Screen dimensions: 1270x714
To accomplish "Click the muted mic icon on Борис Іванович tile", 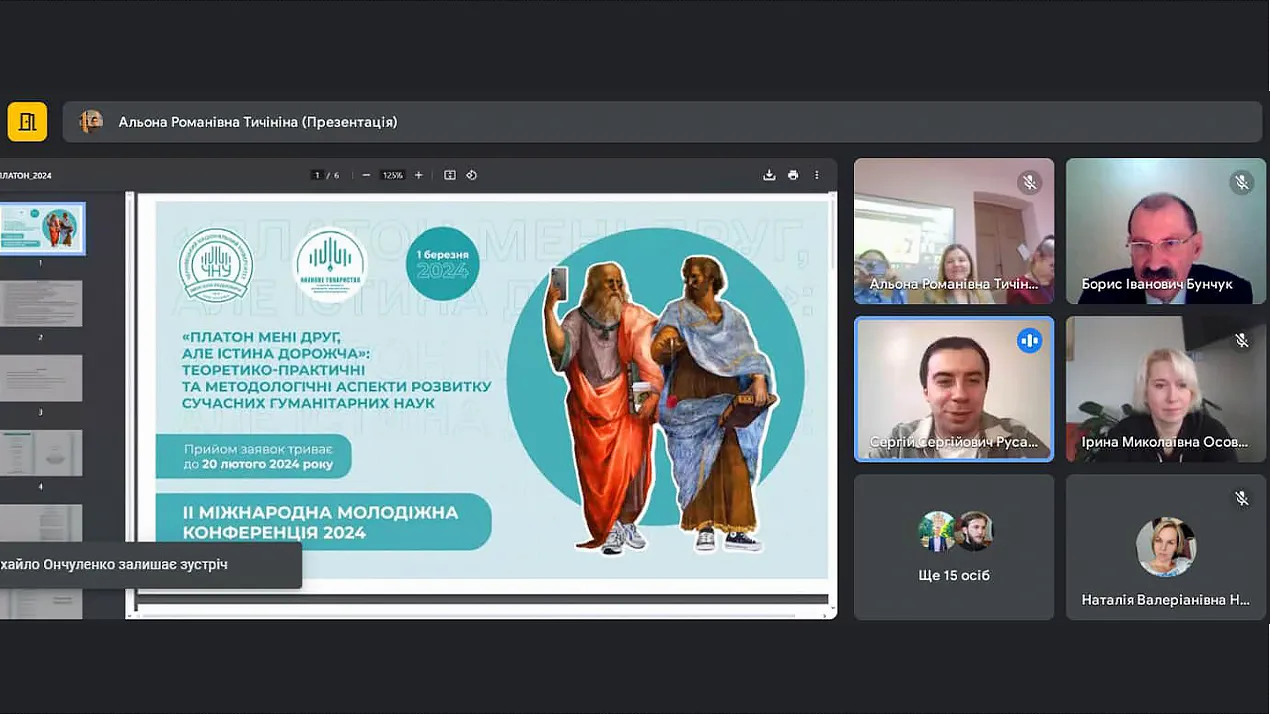I will click(1241, 182).
